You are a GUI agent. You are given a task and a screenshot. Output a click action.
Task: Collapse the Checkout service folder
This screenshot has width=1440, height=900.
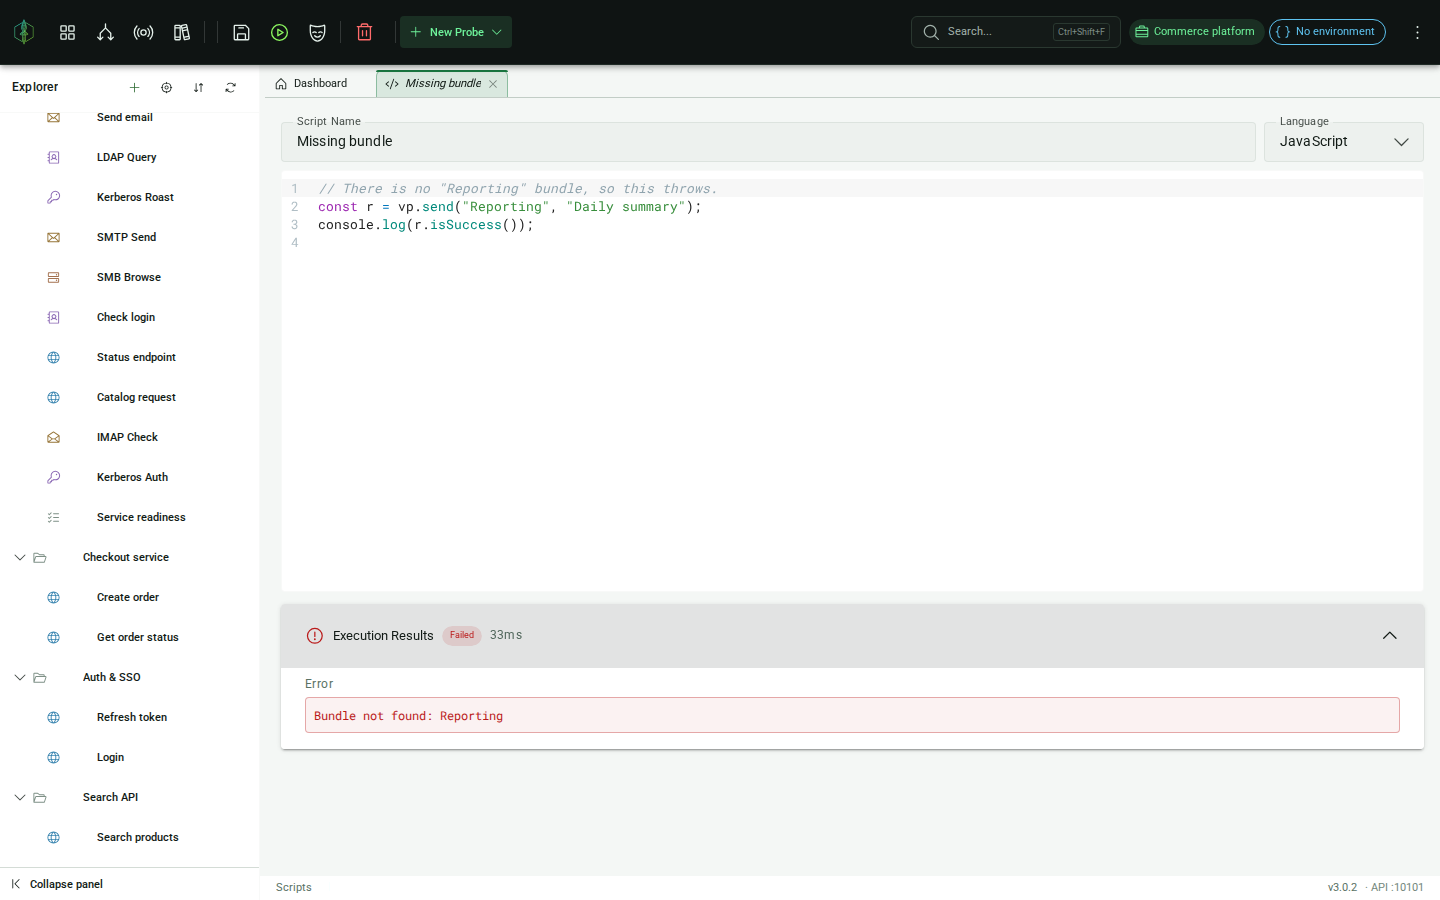click(x=19, y=557)
